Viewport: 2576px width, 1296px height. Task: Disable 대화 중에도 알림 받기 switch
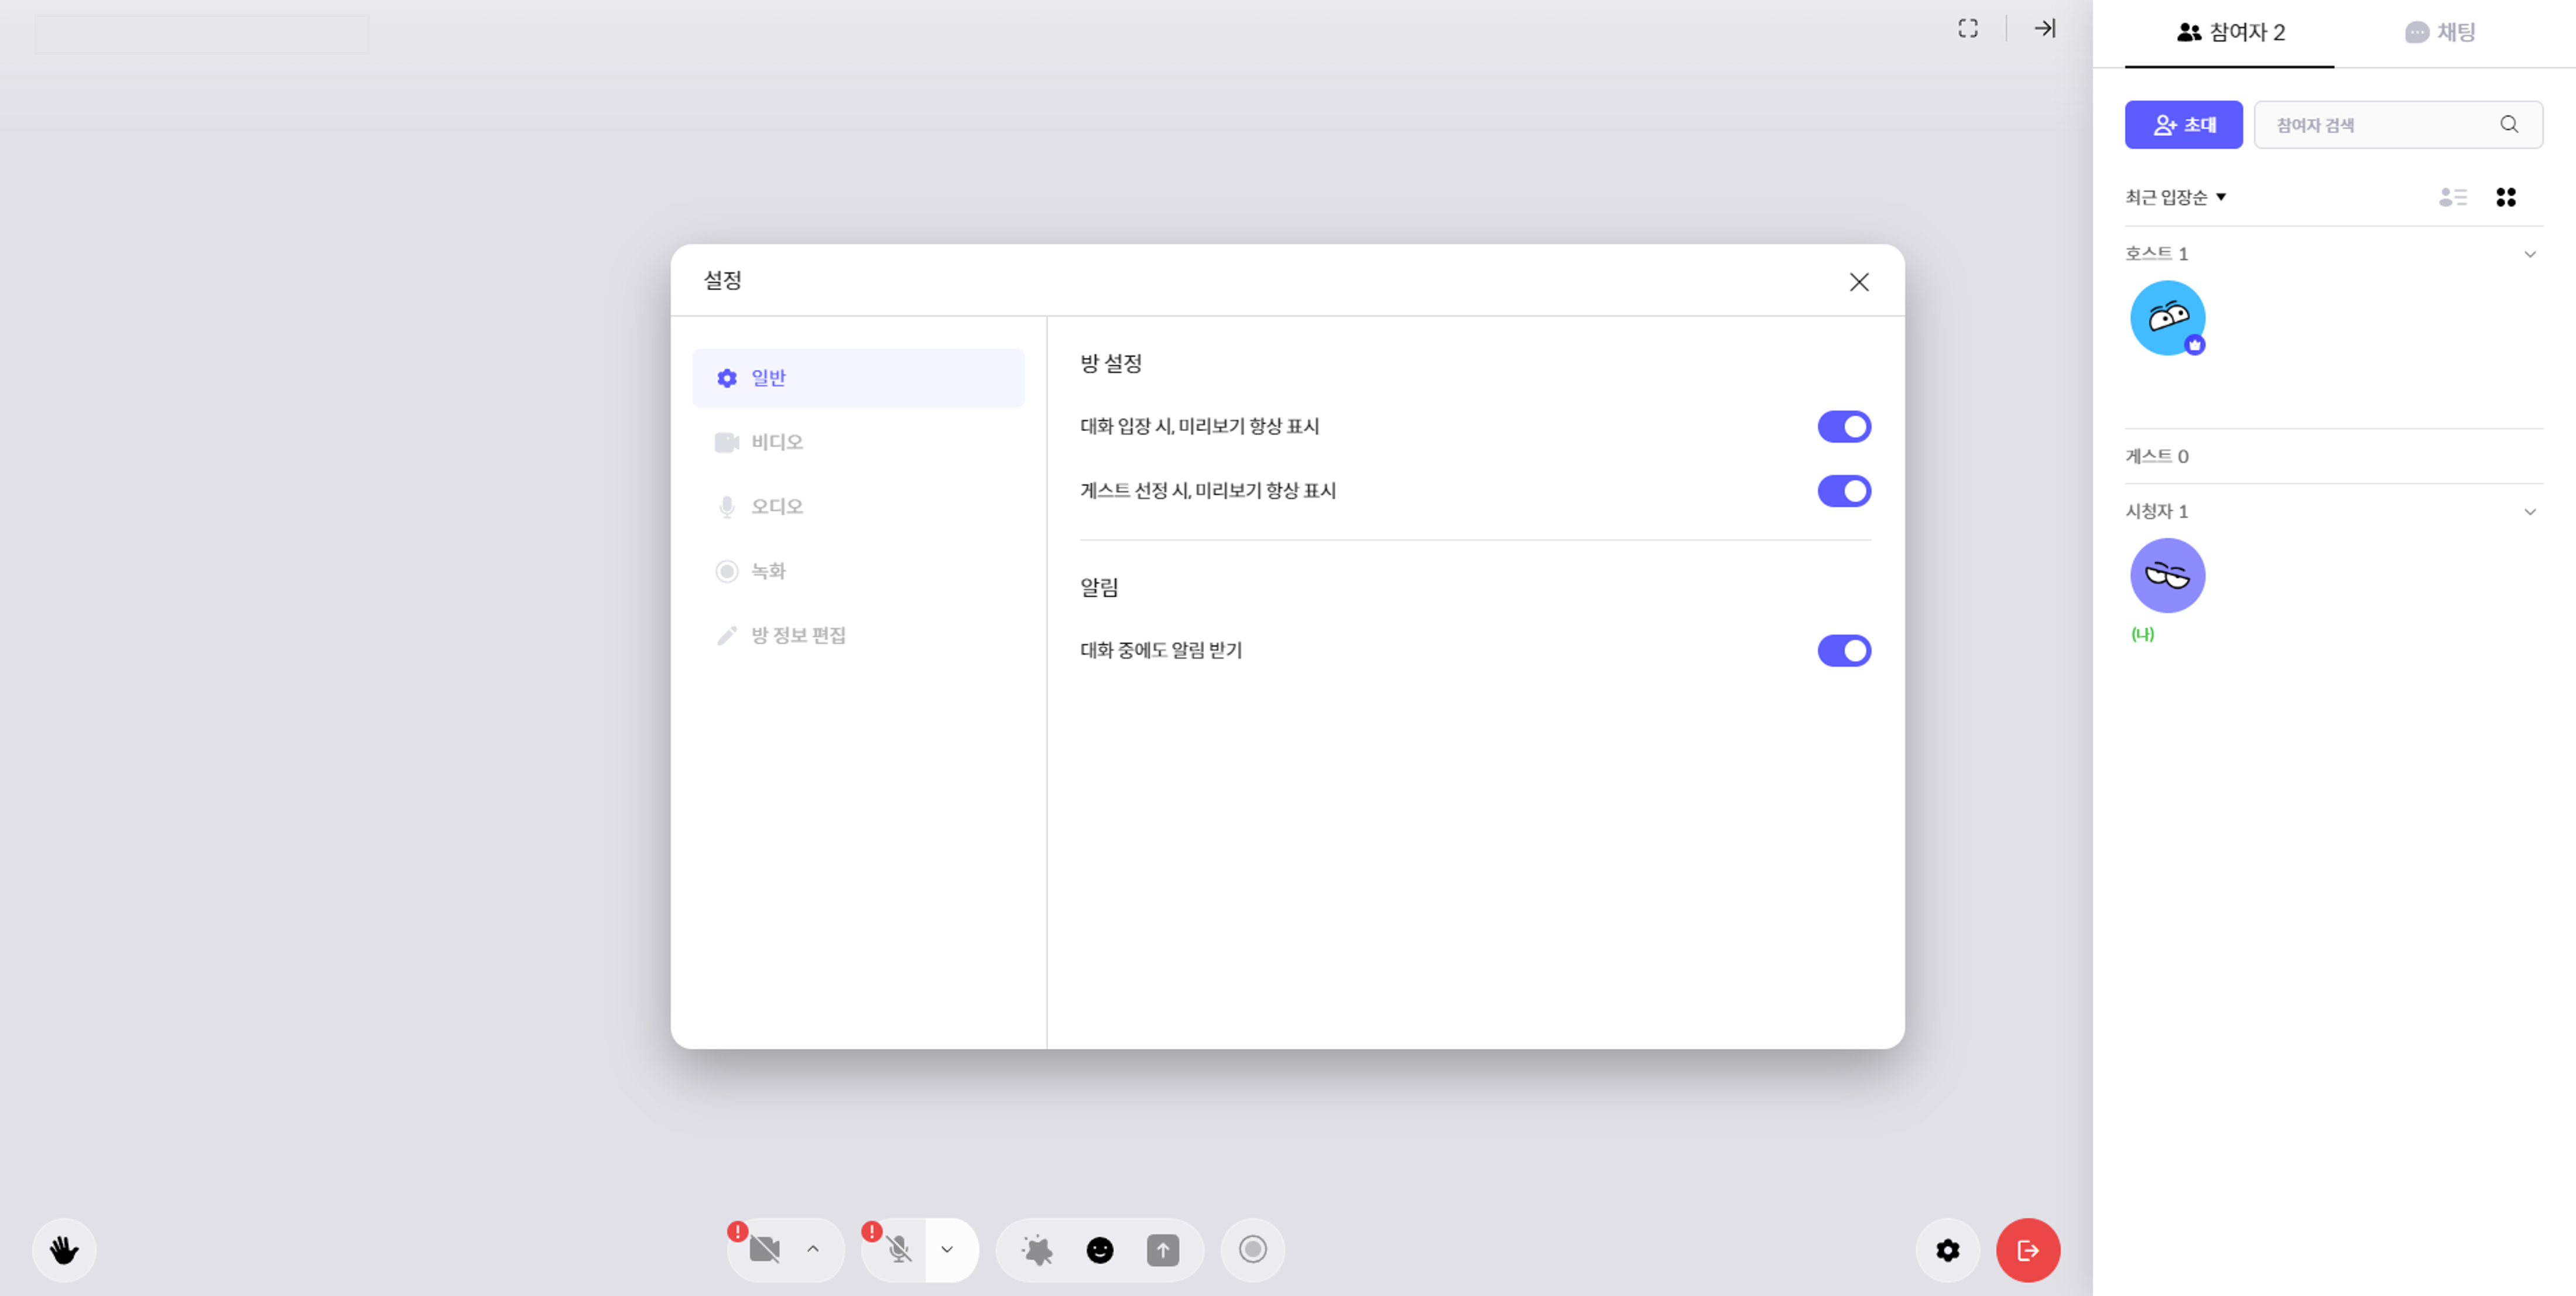click(1843, 651)
